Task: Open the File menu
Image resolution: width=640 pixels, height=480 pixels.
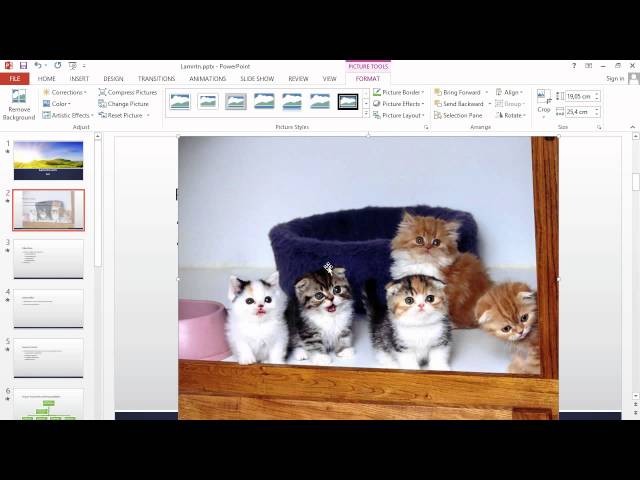Action: coord(15,78)
